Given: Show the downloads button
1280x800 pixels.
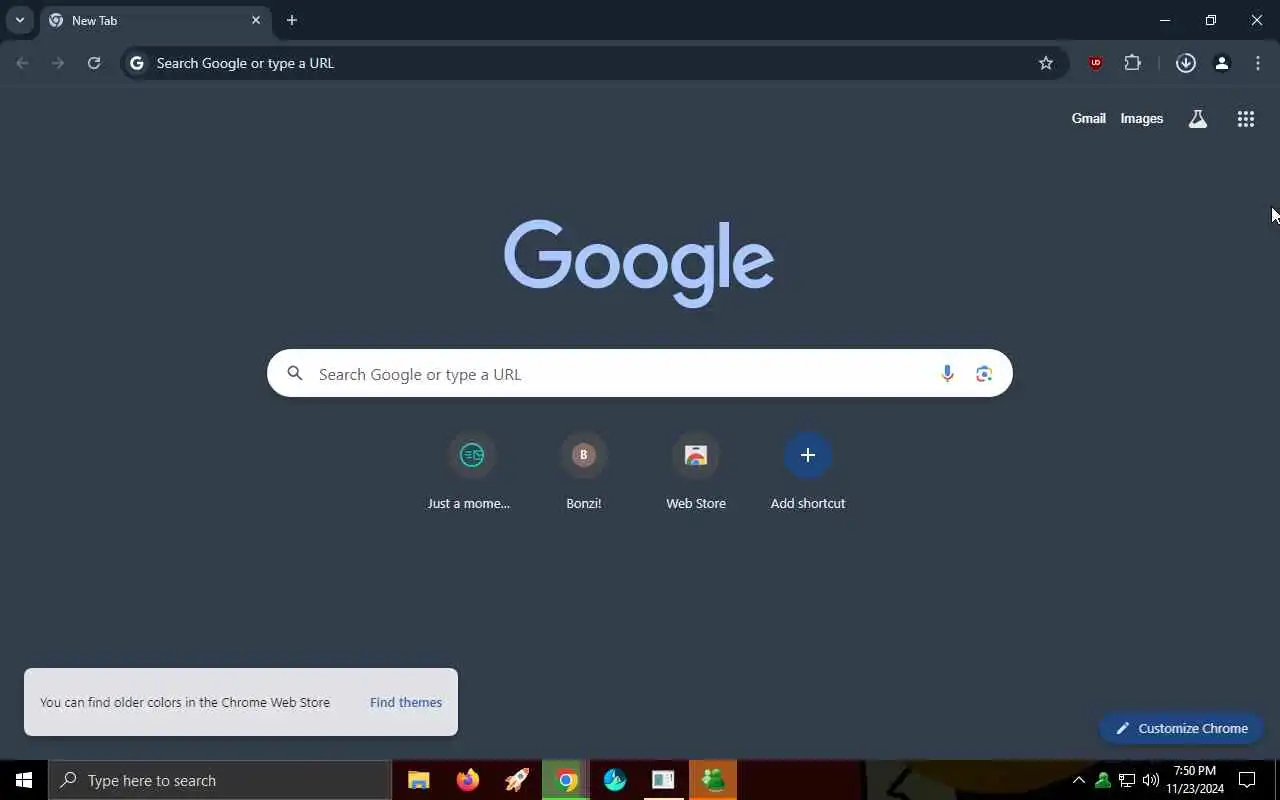Looking at the screenshot, I should pyautogui.click(x=1186, y=63).
